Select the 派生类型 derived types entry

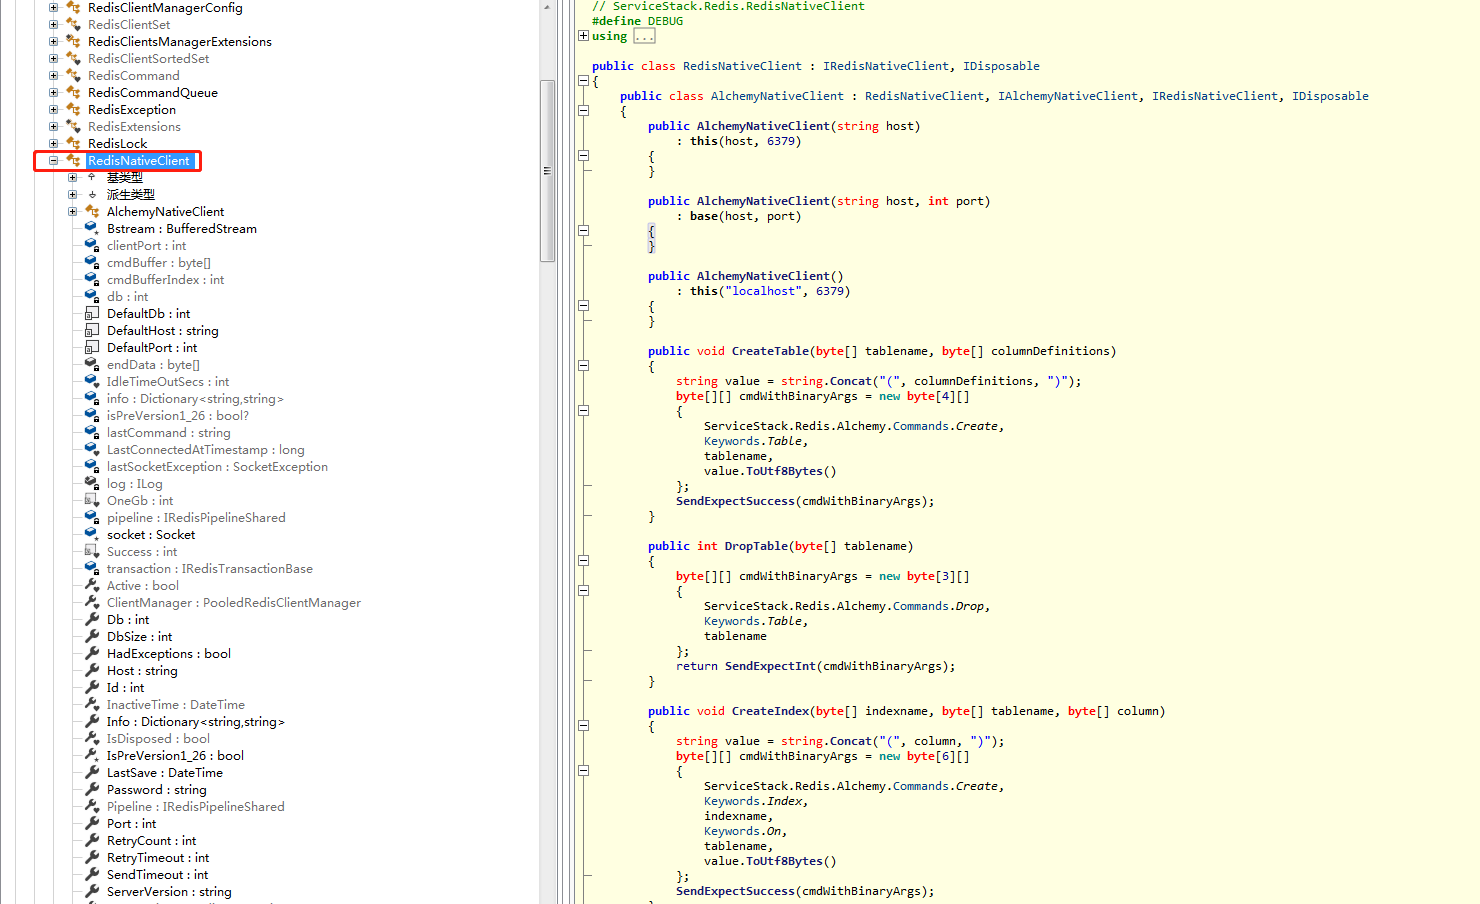point(131,194)
